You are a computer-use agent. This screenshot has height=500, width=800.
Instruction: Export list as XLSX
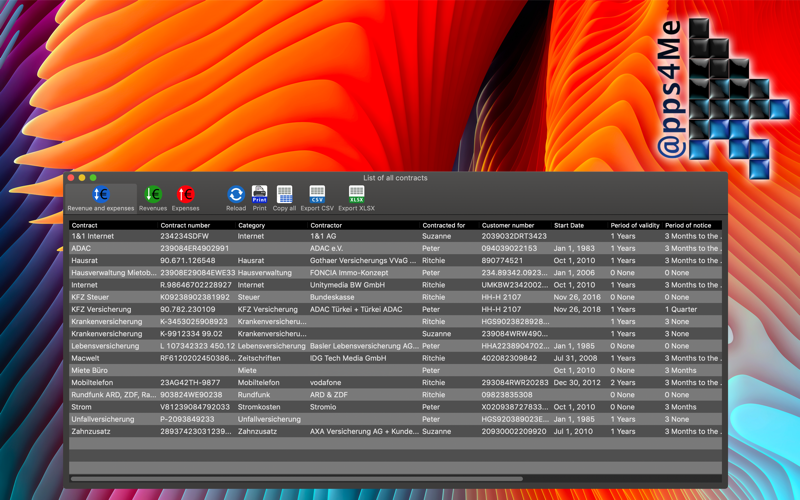coord(356,198)
